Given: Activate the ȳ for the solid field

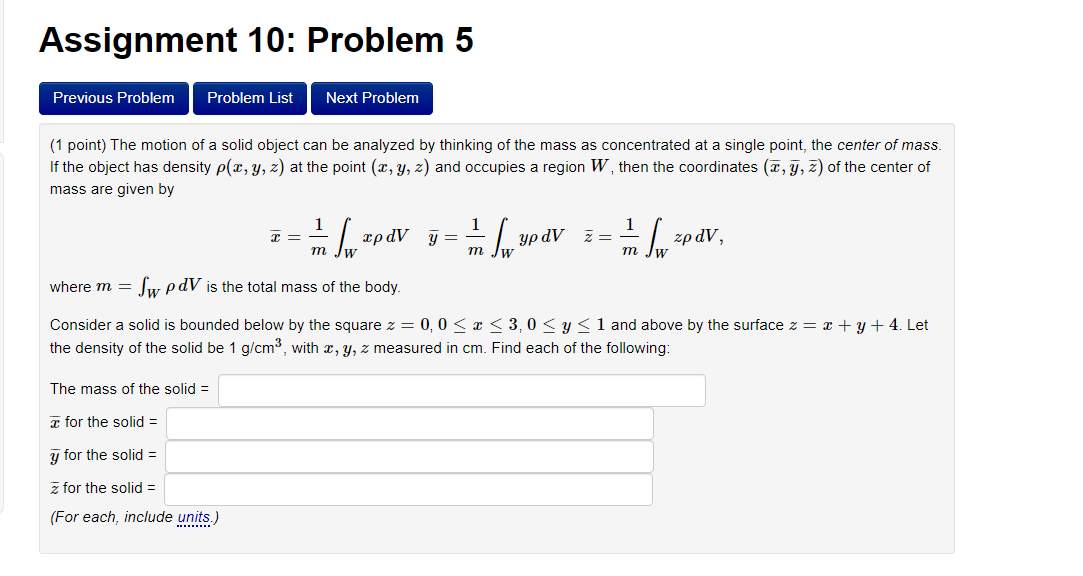Looking at the screenshot, I should 410,456.
